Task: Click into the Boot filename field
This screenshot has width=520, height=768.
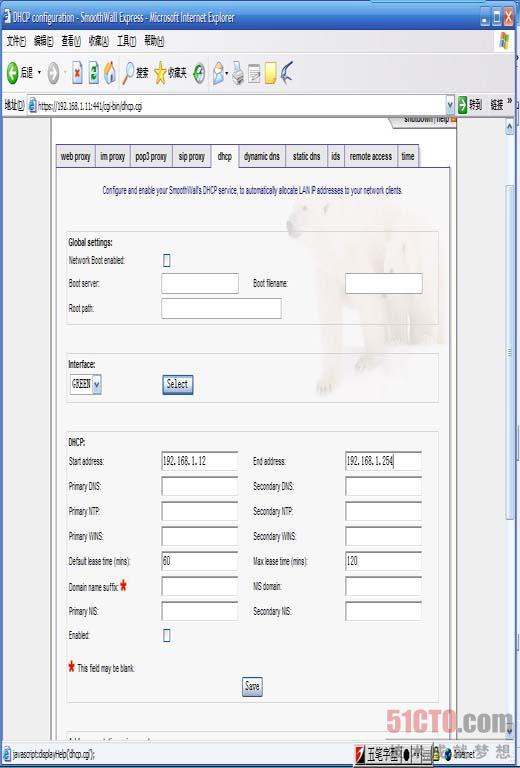Action: tap(383, 284)
